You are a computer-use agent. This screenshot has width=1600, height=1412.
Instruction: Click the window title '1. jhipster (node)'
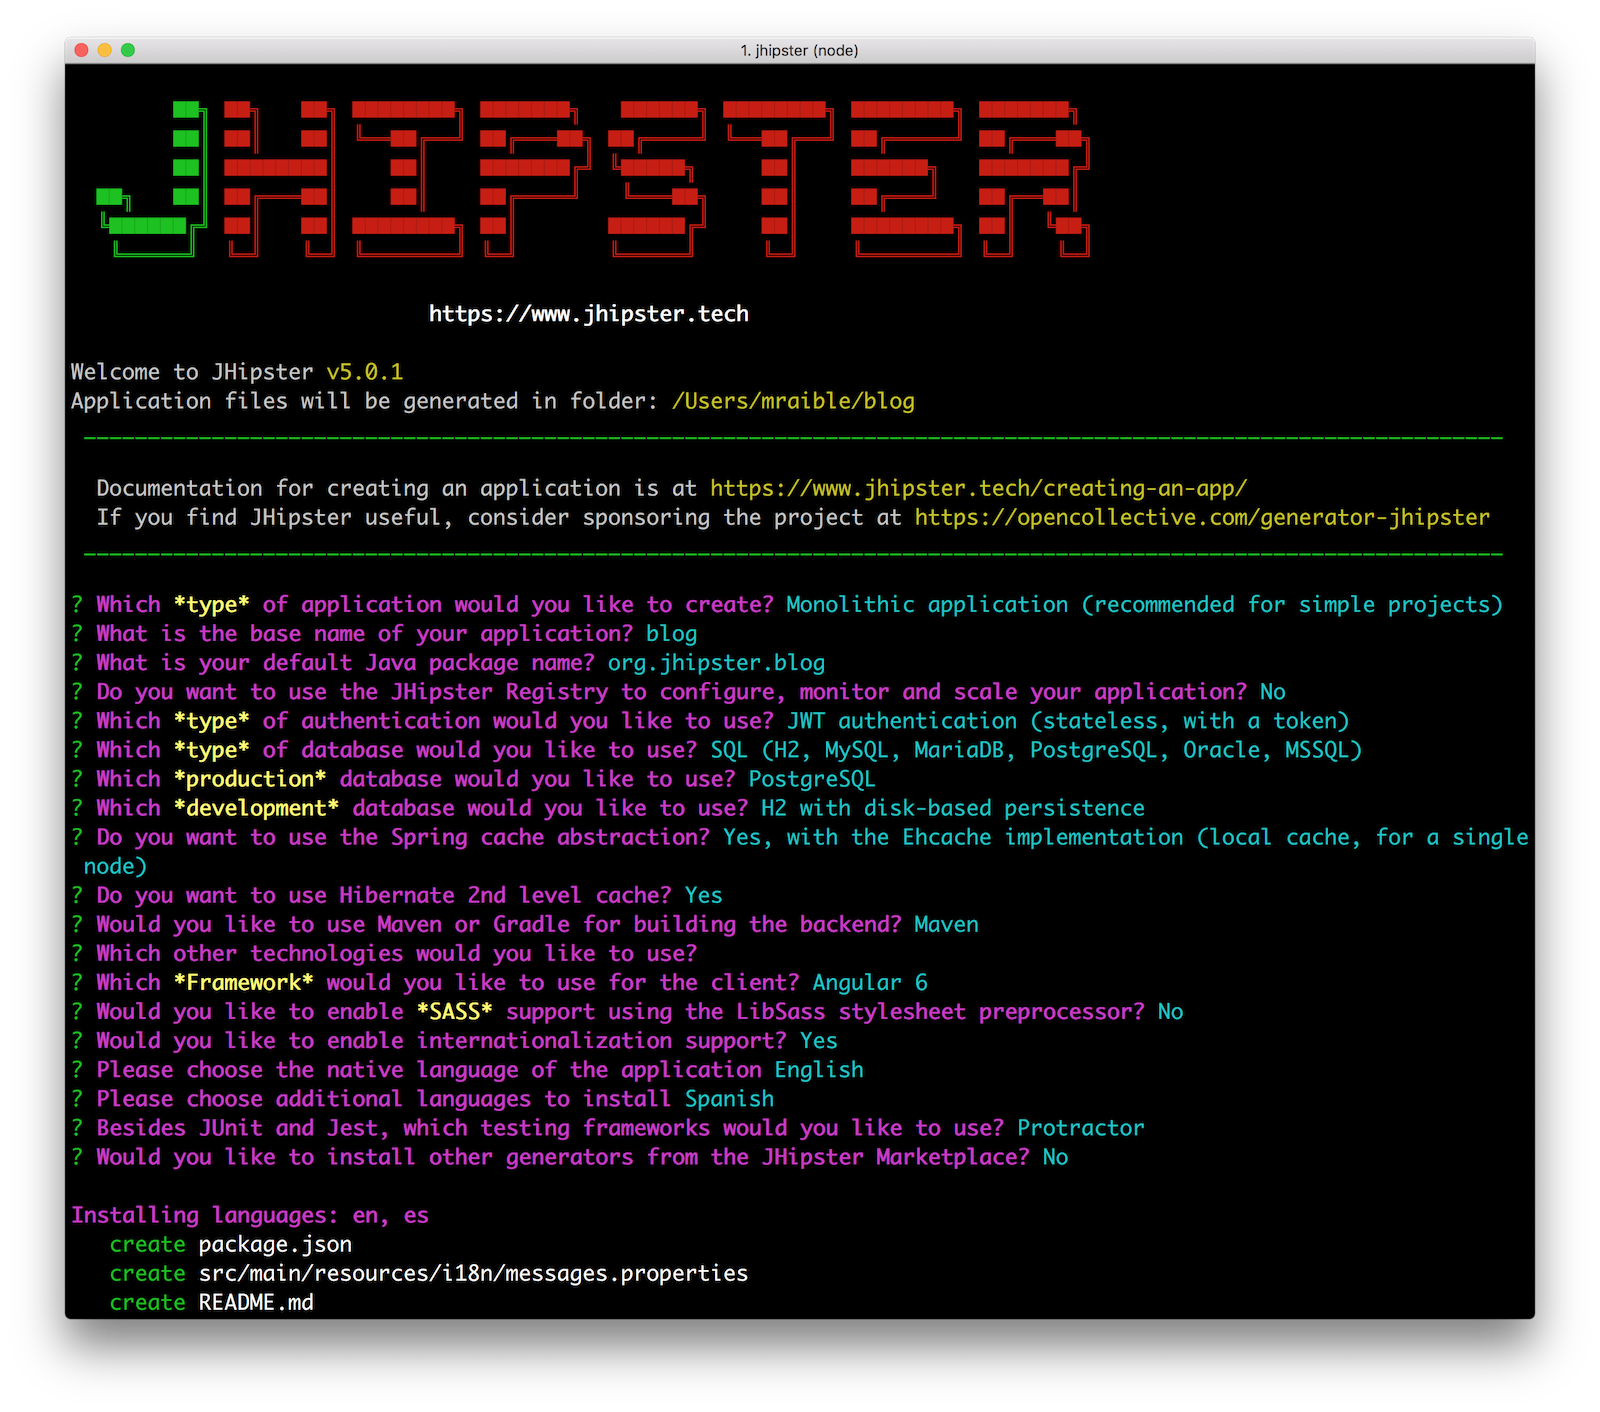click(x=799, y=50)
